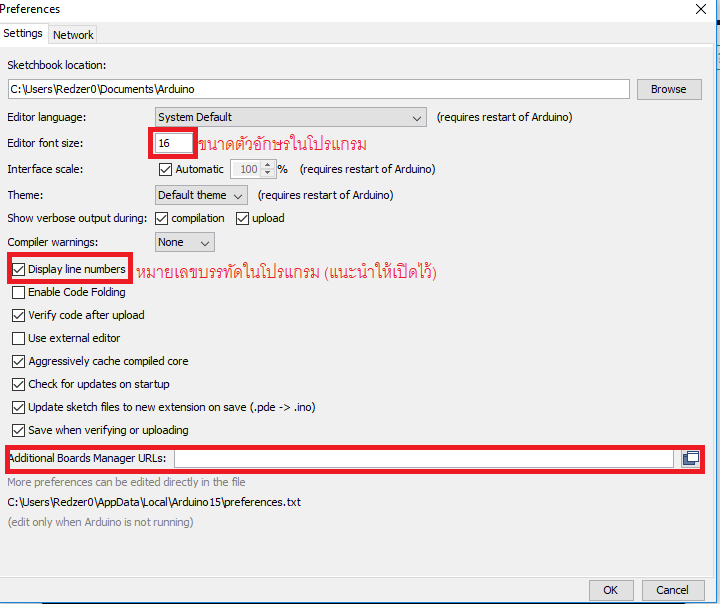Click the Browse button
Screen dimensions: 720x604
[669, 90]
